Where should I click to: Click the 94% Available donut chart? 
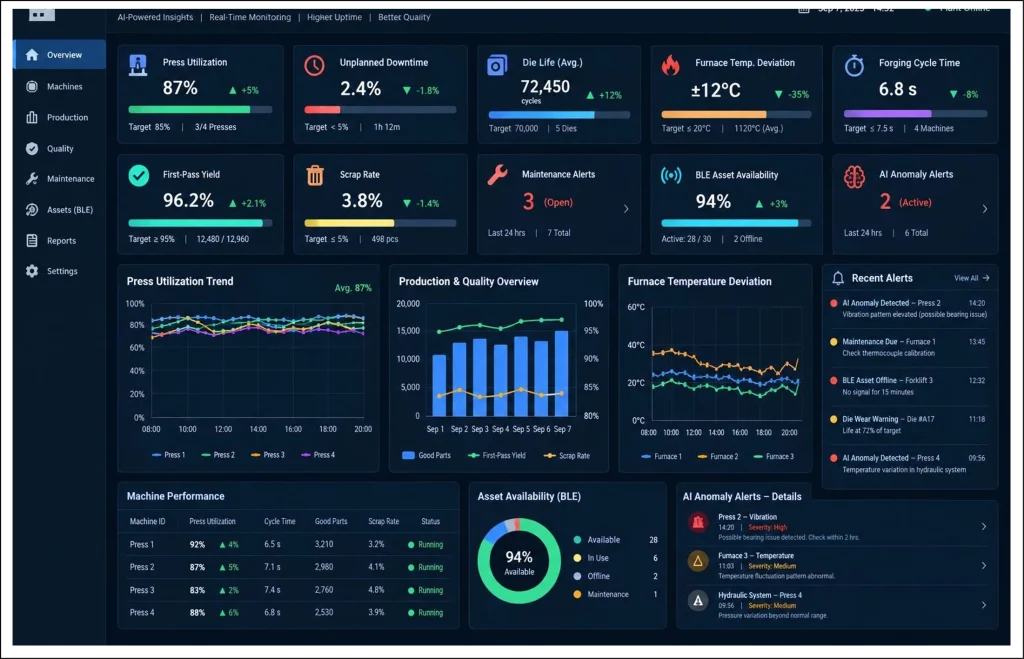click(x=519, y=561)
